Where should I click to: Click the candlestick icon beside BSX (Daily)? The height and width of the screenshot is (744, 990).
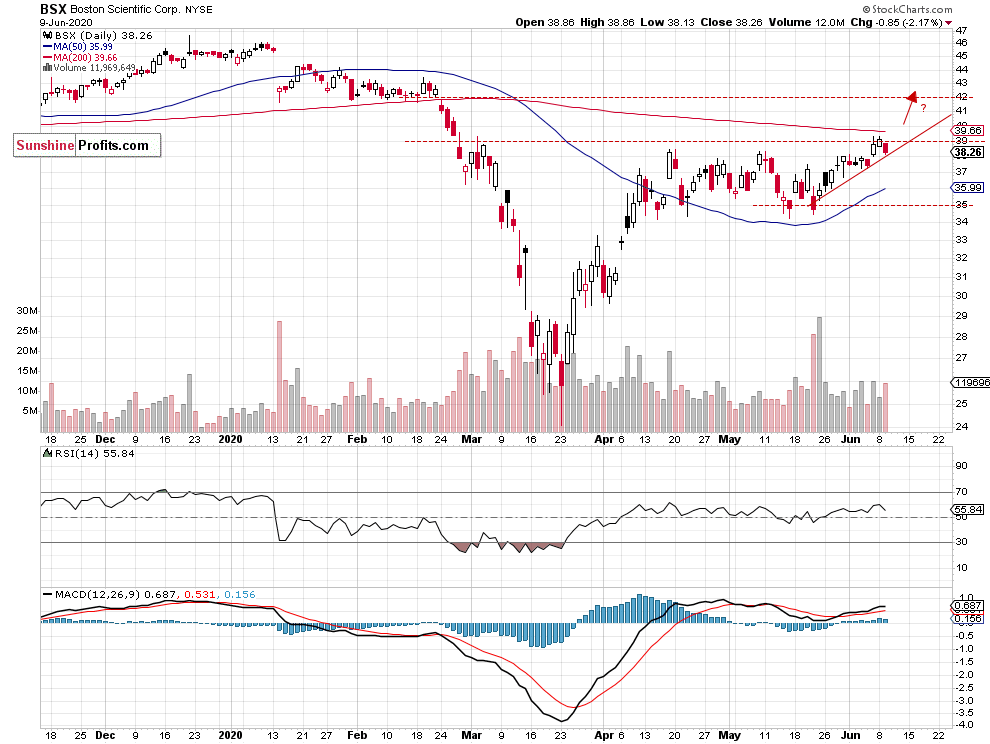[48, 35]
